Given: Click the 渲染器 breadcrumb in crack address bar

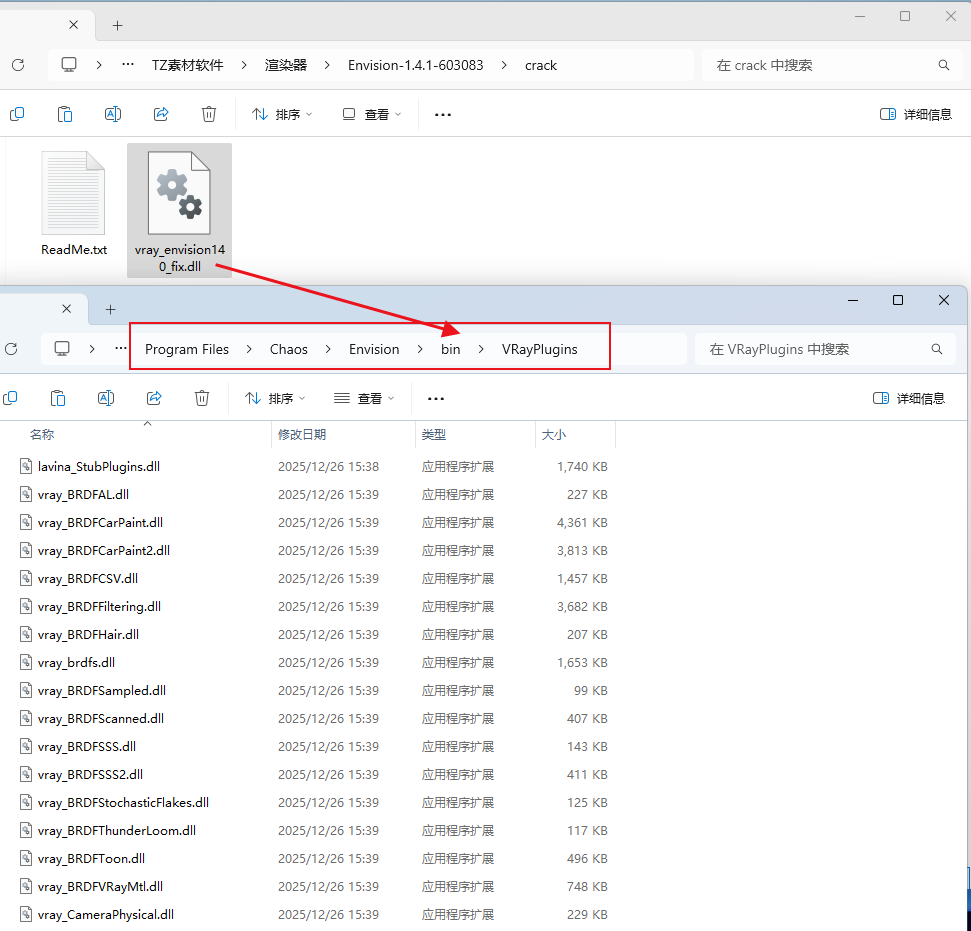Looking at the screenshot, I should [285, 65].
